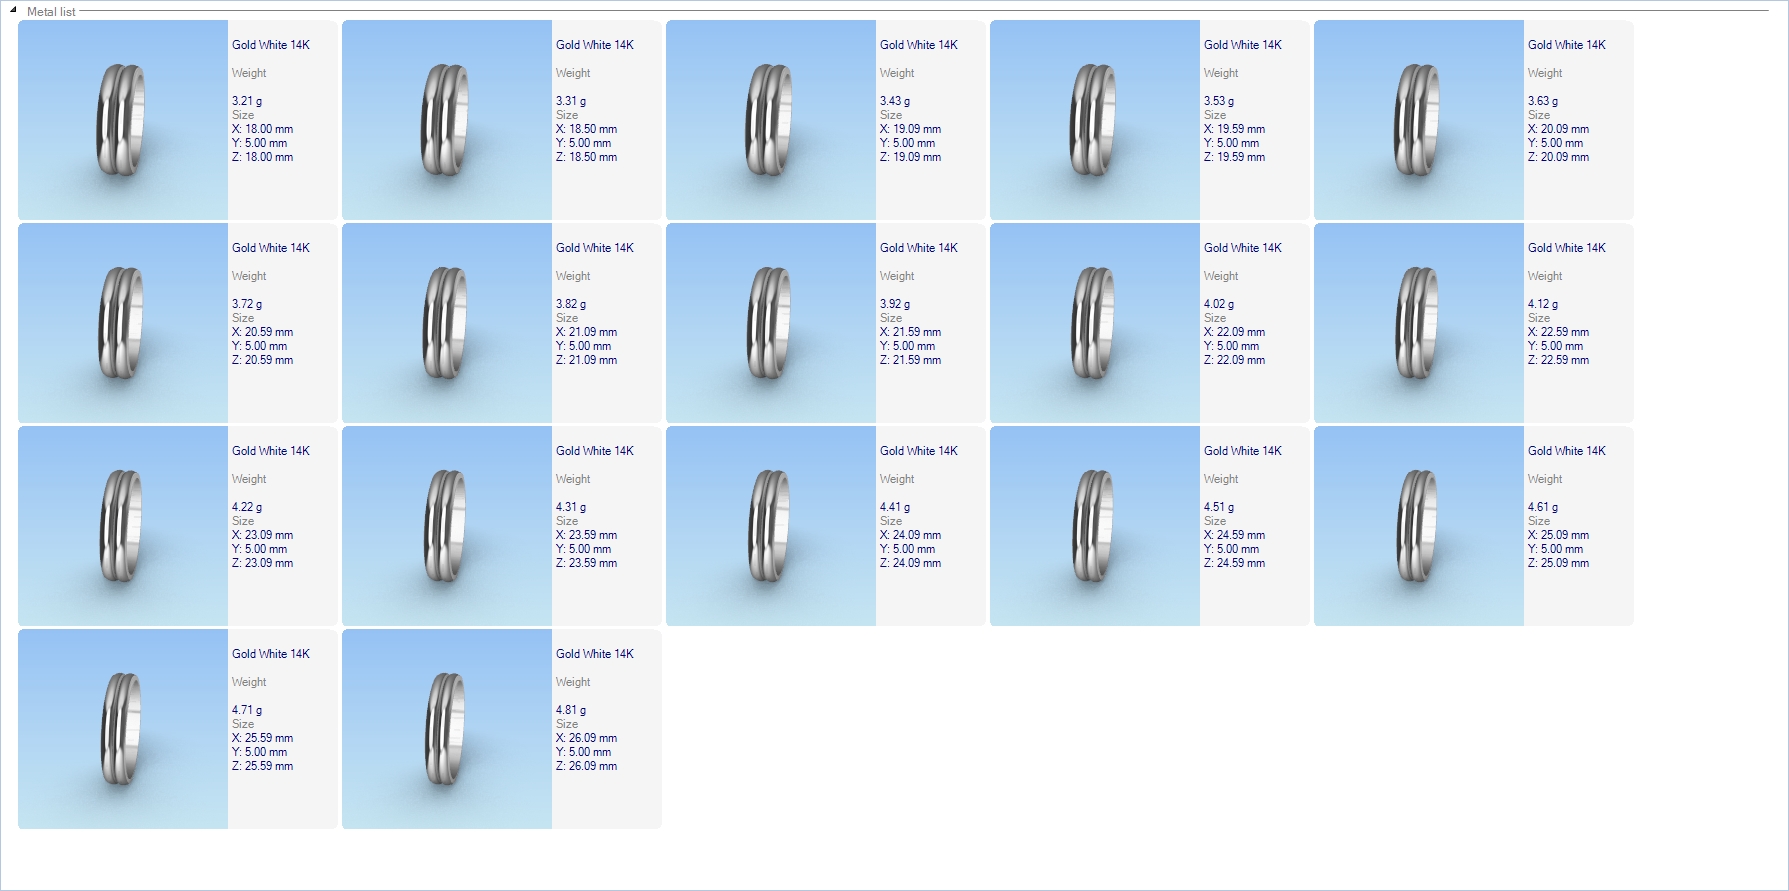Viewport: 1789px width, 891px height.
Task: Select the 3.72 g ring thumbnail
Action: point(123,323)
